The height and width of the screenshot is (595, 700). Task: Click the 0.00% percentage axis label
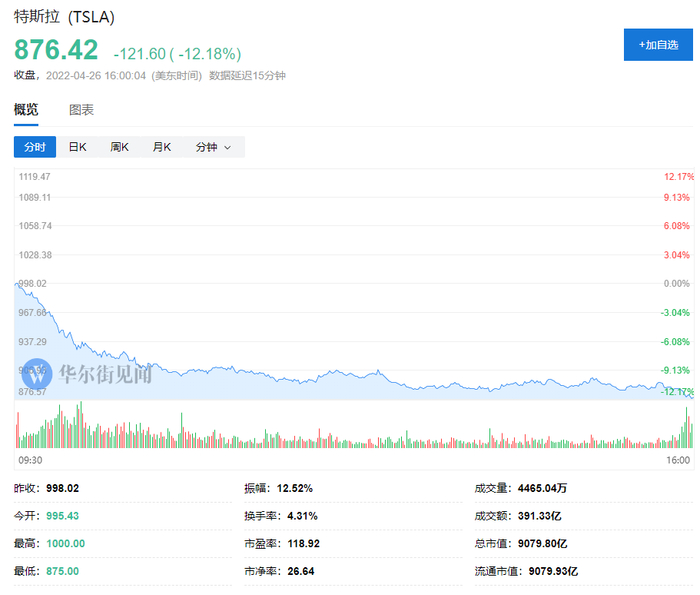pos(676,283)
